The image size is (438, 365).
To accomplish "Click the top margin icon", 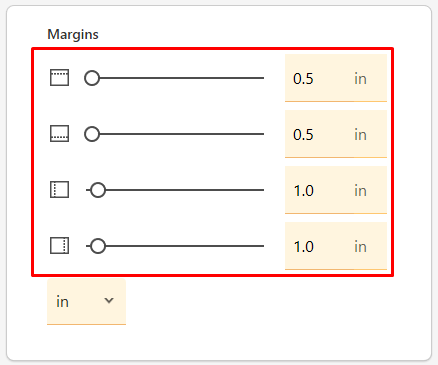I will point(60,78).
